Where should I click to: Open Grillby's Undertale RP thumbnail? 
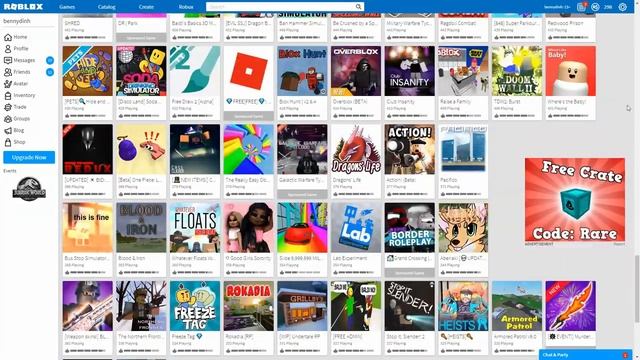302,306
